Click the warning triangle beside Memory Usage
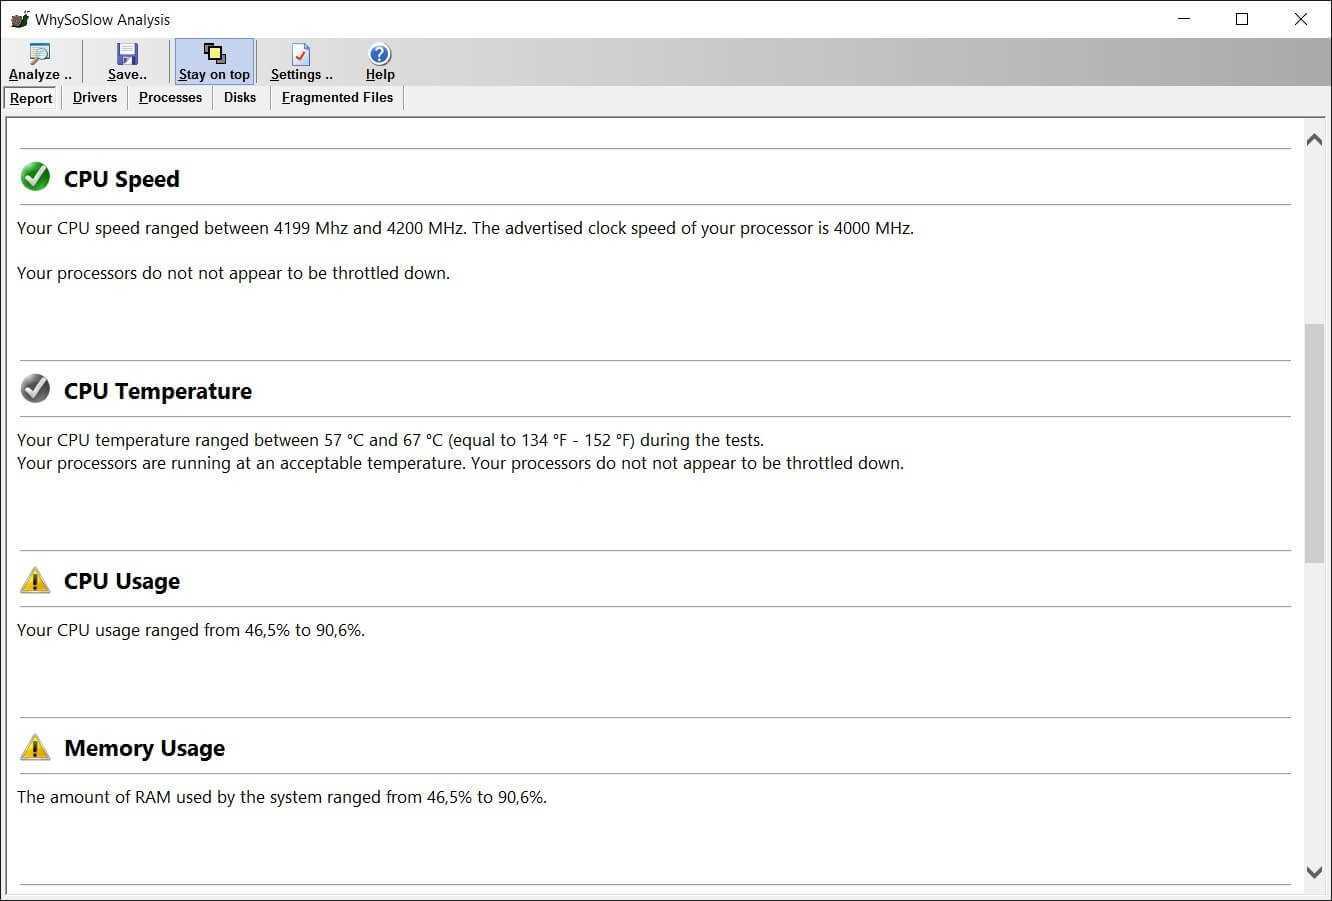This screenshot has height=901, width=1332. [x=35, y=747]
